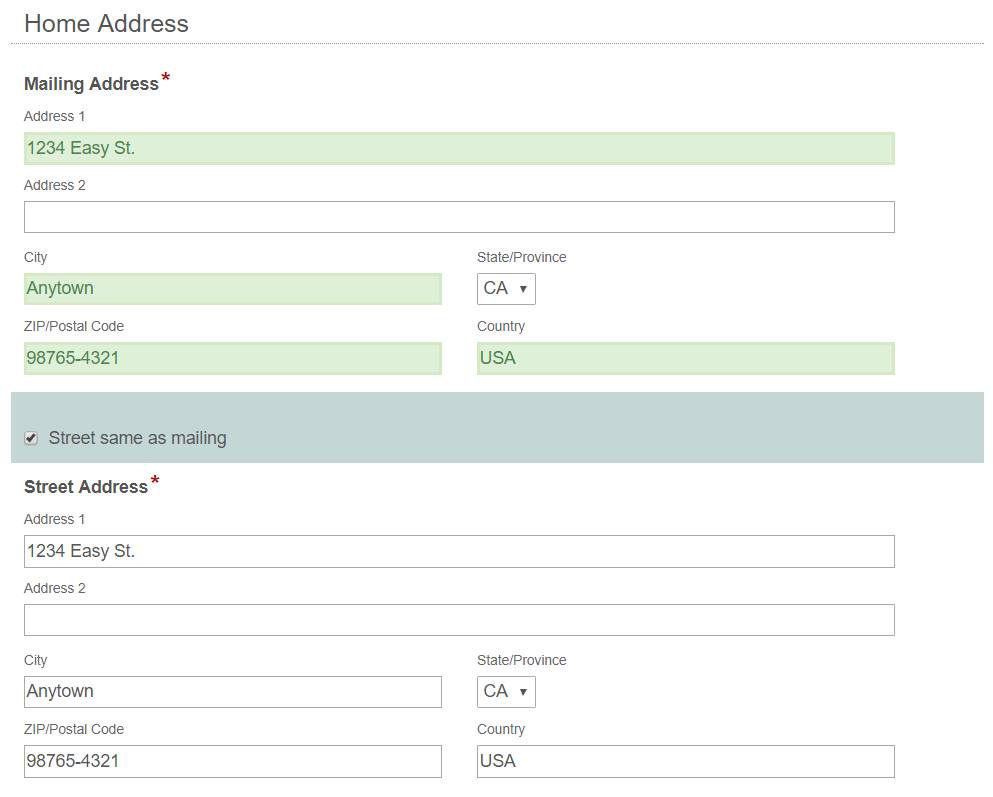Click the Mailing Address 1 input field
This screenshot has width=993, height=797.
[459, 149]
